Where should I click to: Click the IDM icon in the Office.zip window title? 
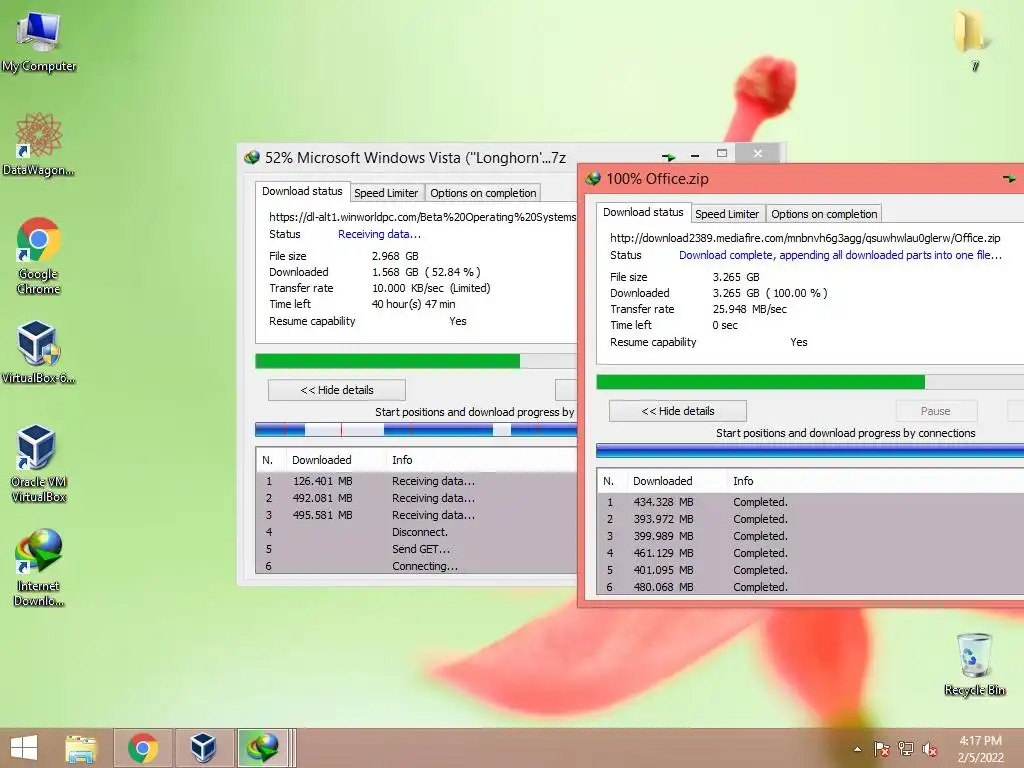pyautogui.click(x=593, y=178)
